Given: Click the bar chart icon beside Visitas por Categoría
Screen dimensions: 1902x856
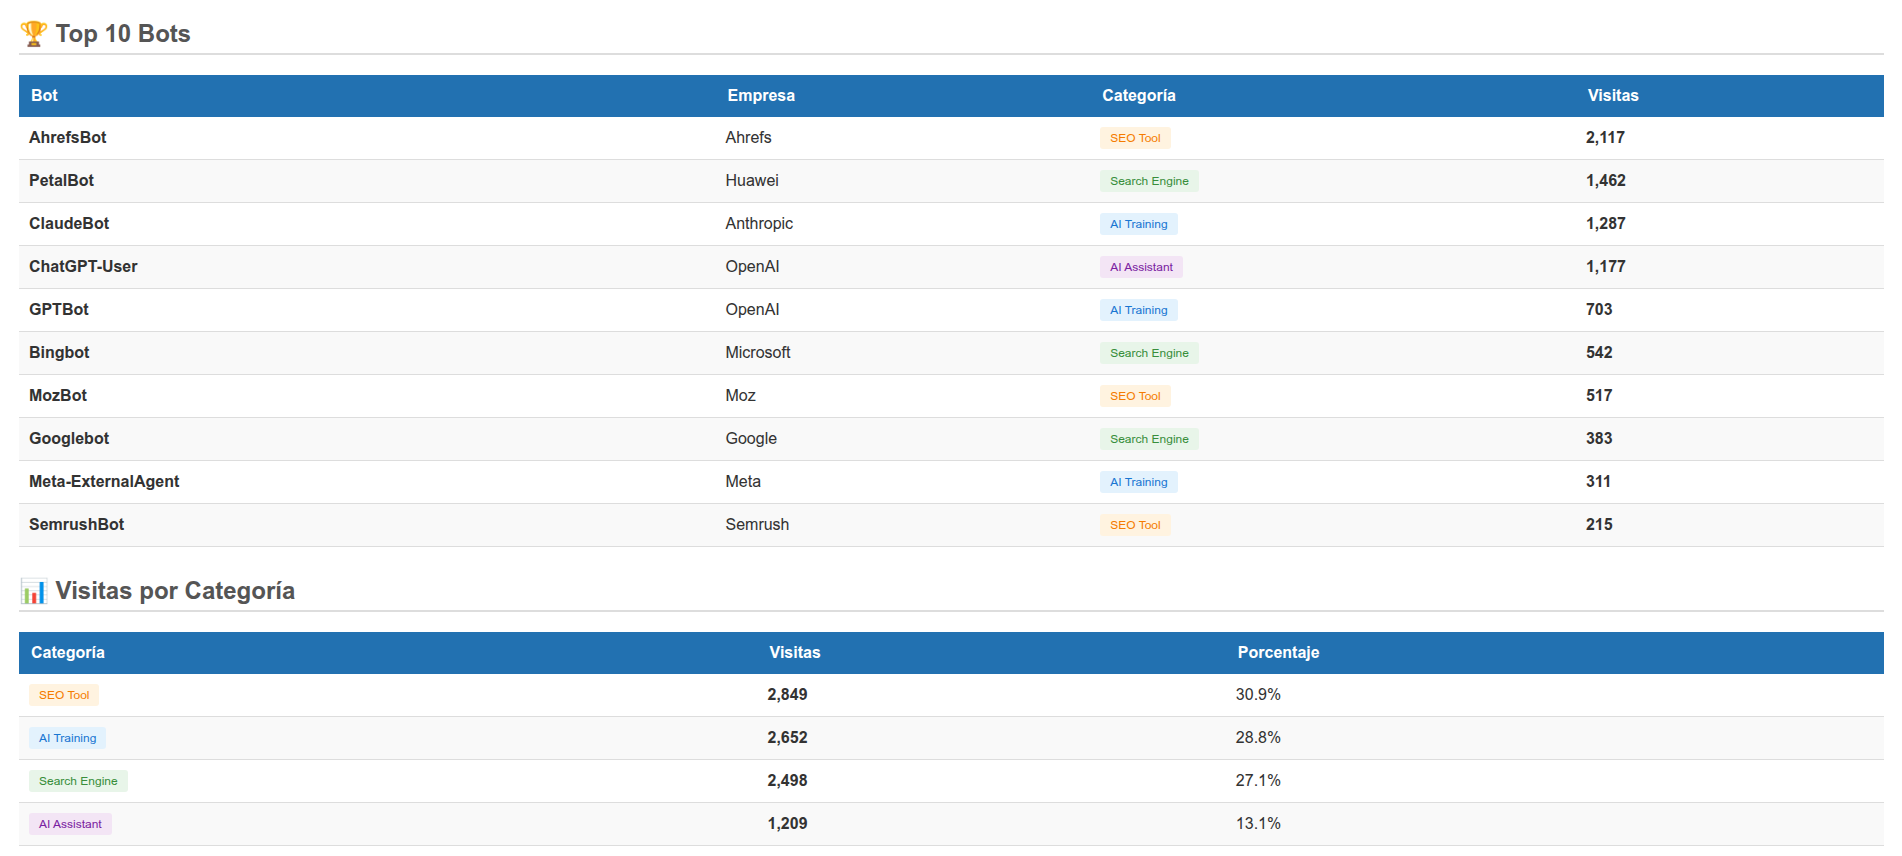Looking at the screenshot, I should [33, 591].
